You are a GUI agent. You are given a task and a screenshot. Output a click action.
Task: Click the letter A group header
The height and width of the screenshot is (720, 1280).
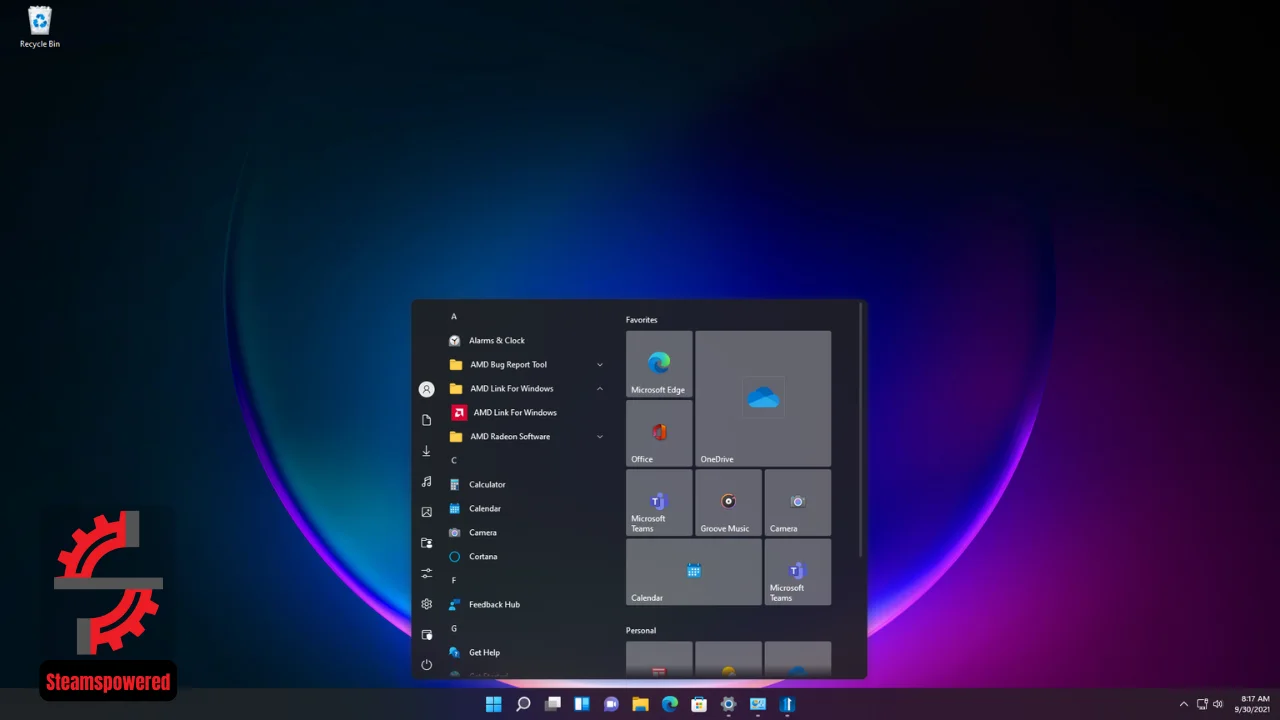click(x=454, y=317)
